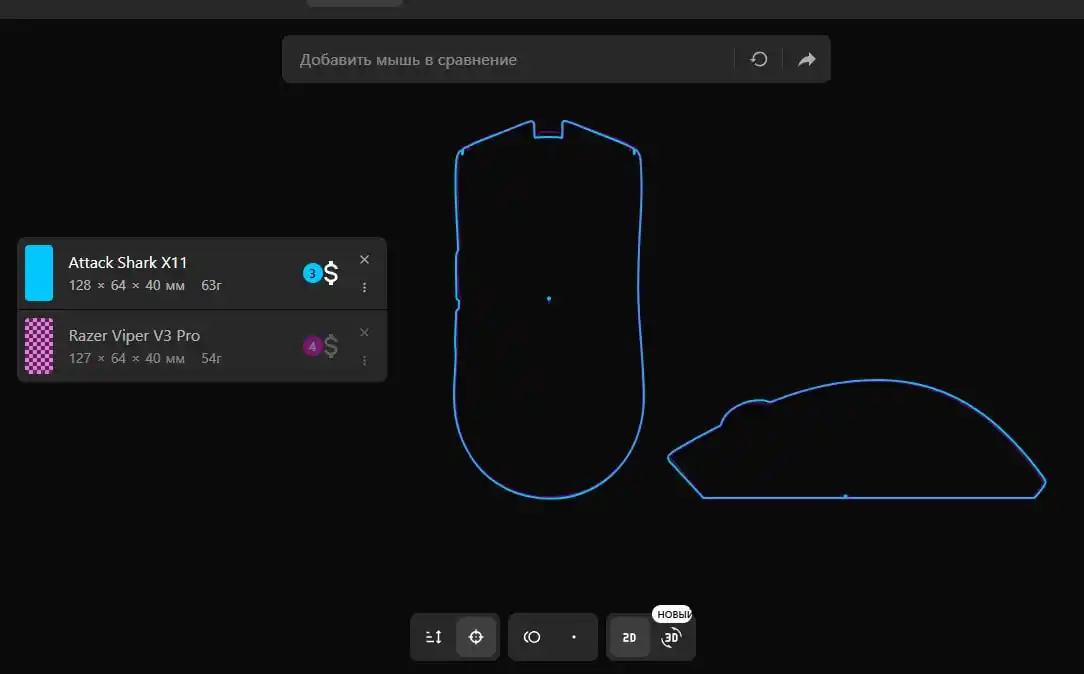Select the cyan color swatch for Attack Shark X11
Viewport: 1084px width, 674px height.
click(x=39, y=273)
